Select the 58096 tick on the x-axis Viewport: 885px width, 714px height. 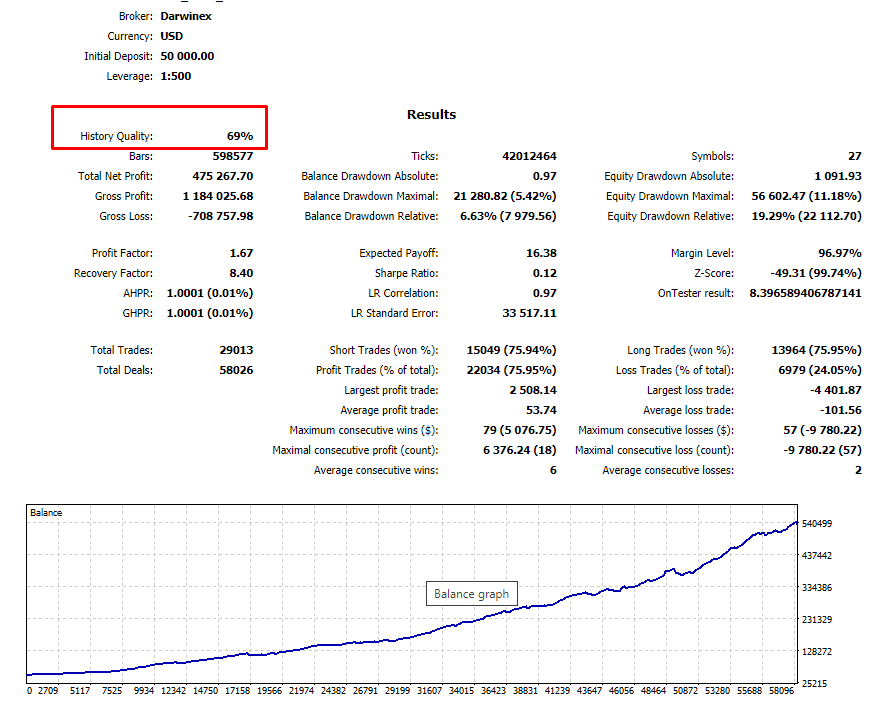pos(782,691)
